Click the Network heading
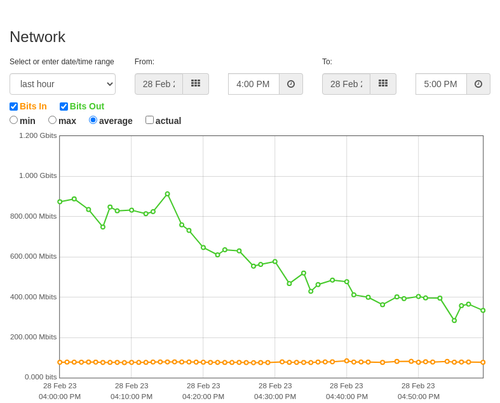Viewport: 500px width, 403px height. [37, 37]
